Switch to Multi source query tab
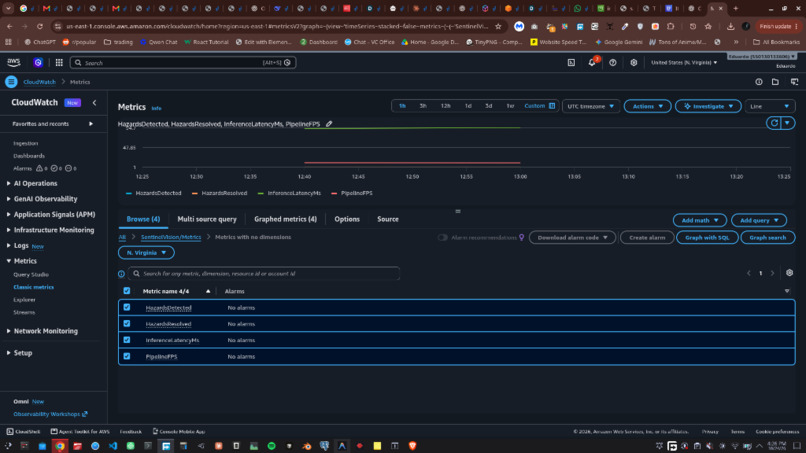 pyautogui.click(x=207, y=219)
